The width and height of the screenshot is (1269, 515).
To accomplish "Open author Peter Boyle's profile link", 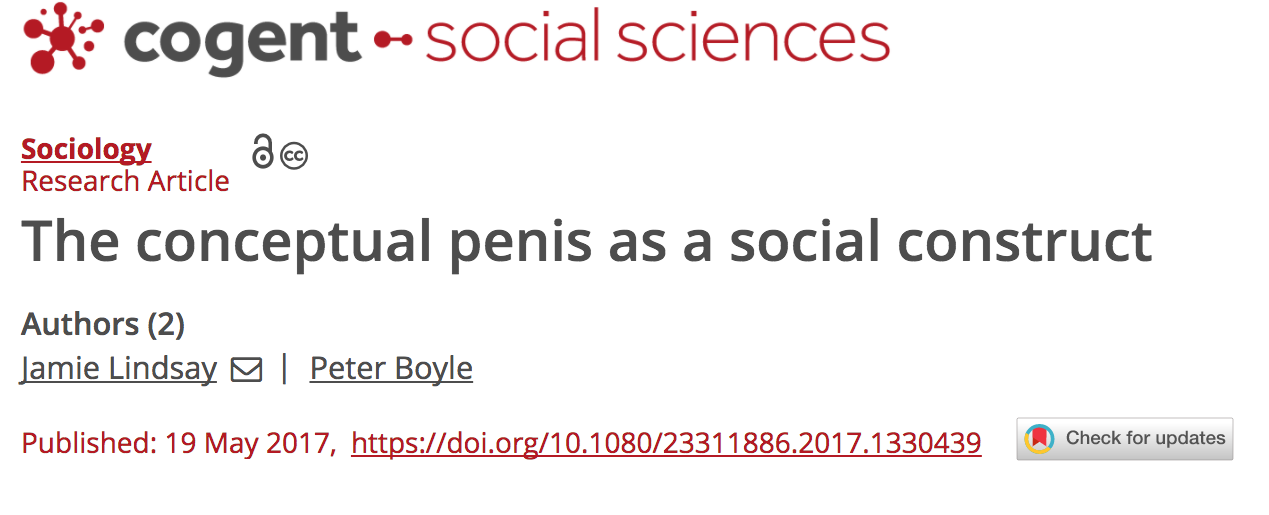I will tap(391, 369).
